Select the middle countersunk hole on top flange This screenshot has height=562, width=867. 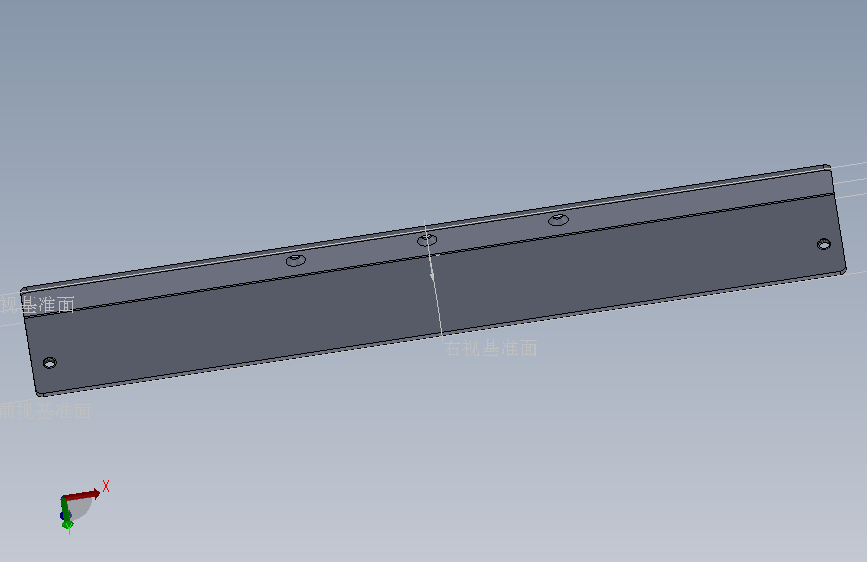(x=427, y=240)
